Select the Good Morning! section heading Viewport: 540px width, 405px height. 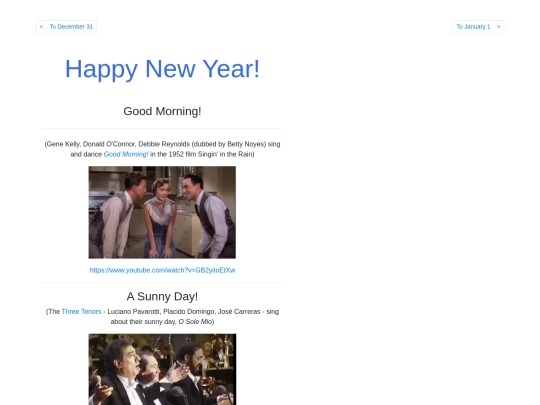tap(162, 111)
